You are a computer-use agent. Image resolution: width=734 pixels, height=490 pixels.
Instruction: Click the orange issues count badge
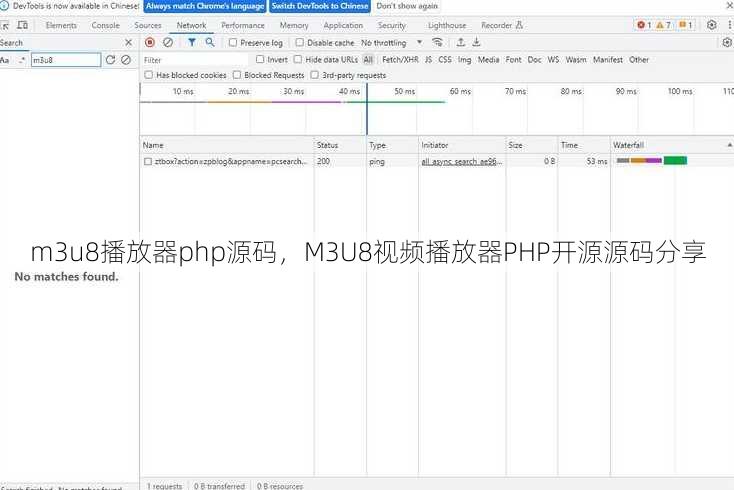point(685,25)
